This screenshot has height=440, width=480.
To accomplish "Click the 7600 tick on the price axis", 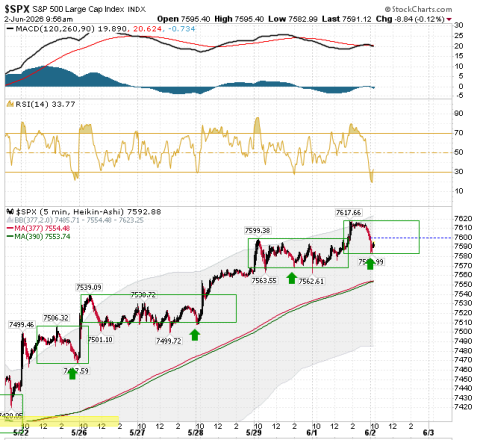I will tap(463, 237).
